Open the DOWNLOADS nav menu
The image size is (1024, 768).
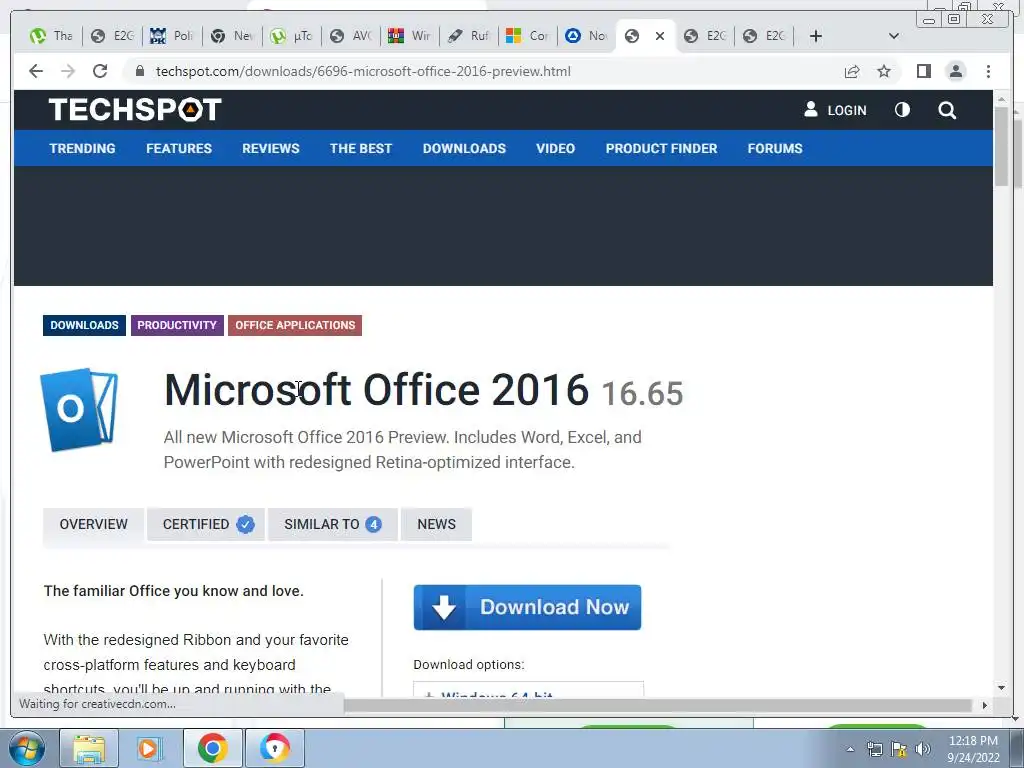coord(464,148)
